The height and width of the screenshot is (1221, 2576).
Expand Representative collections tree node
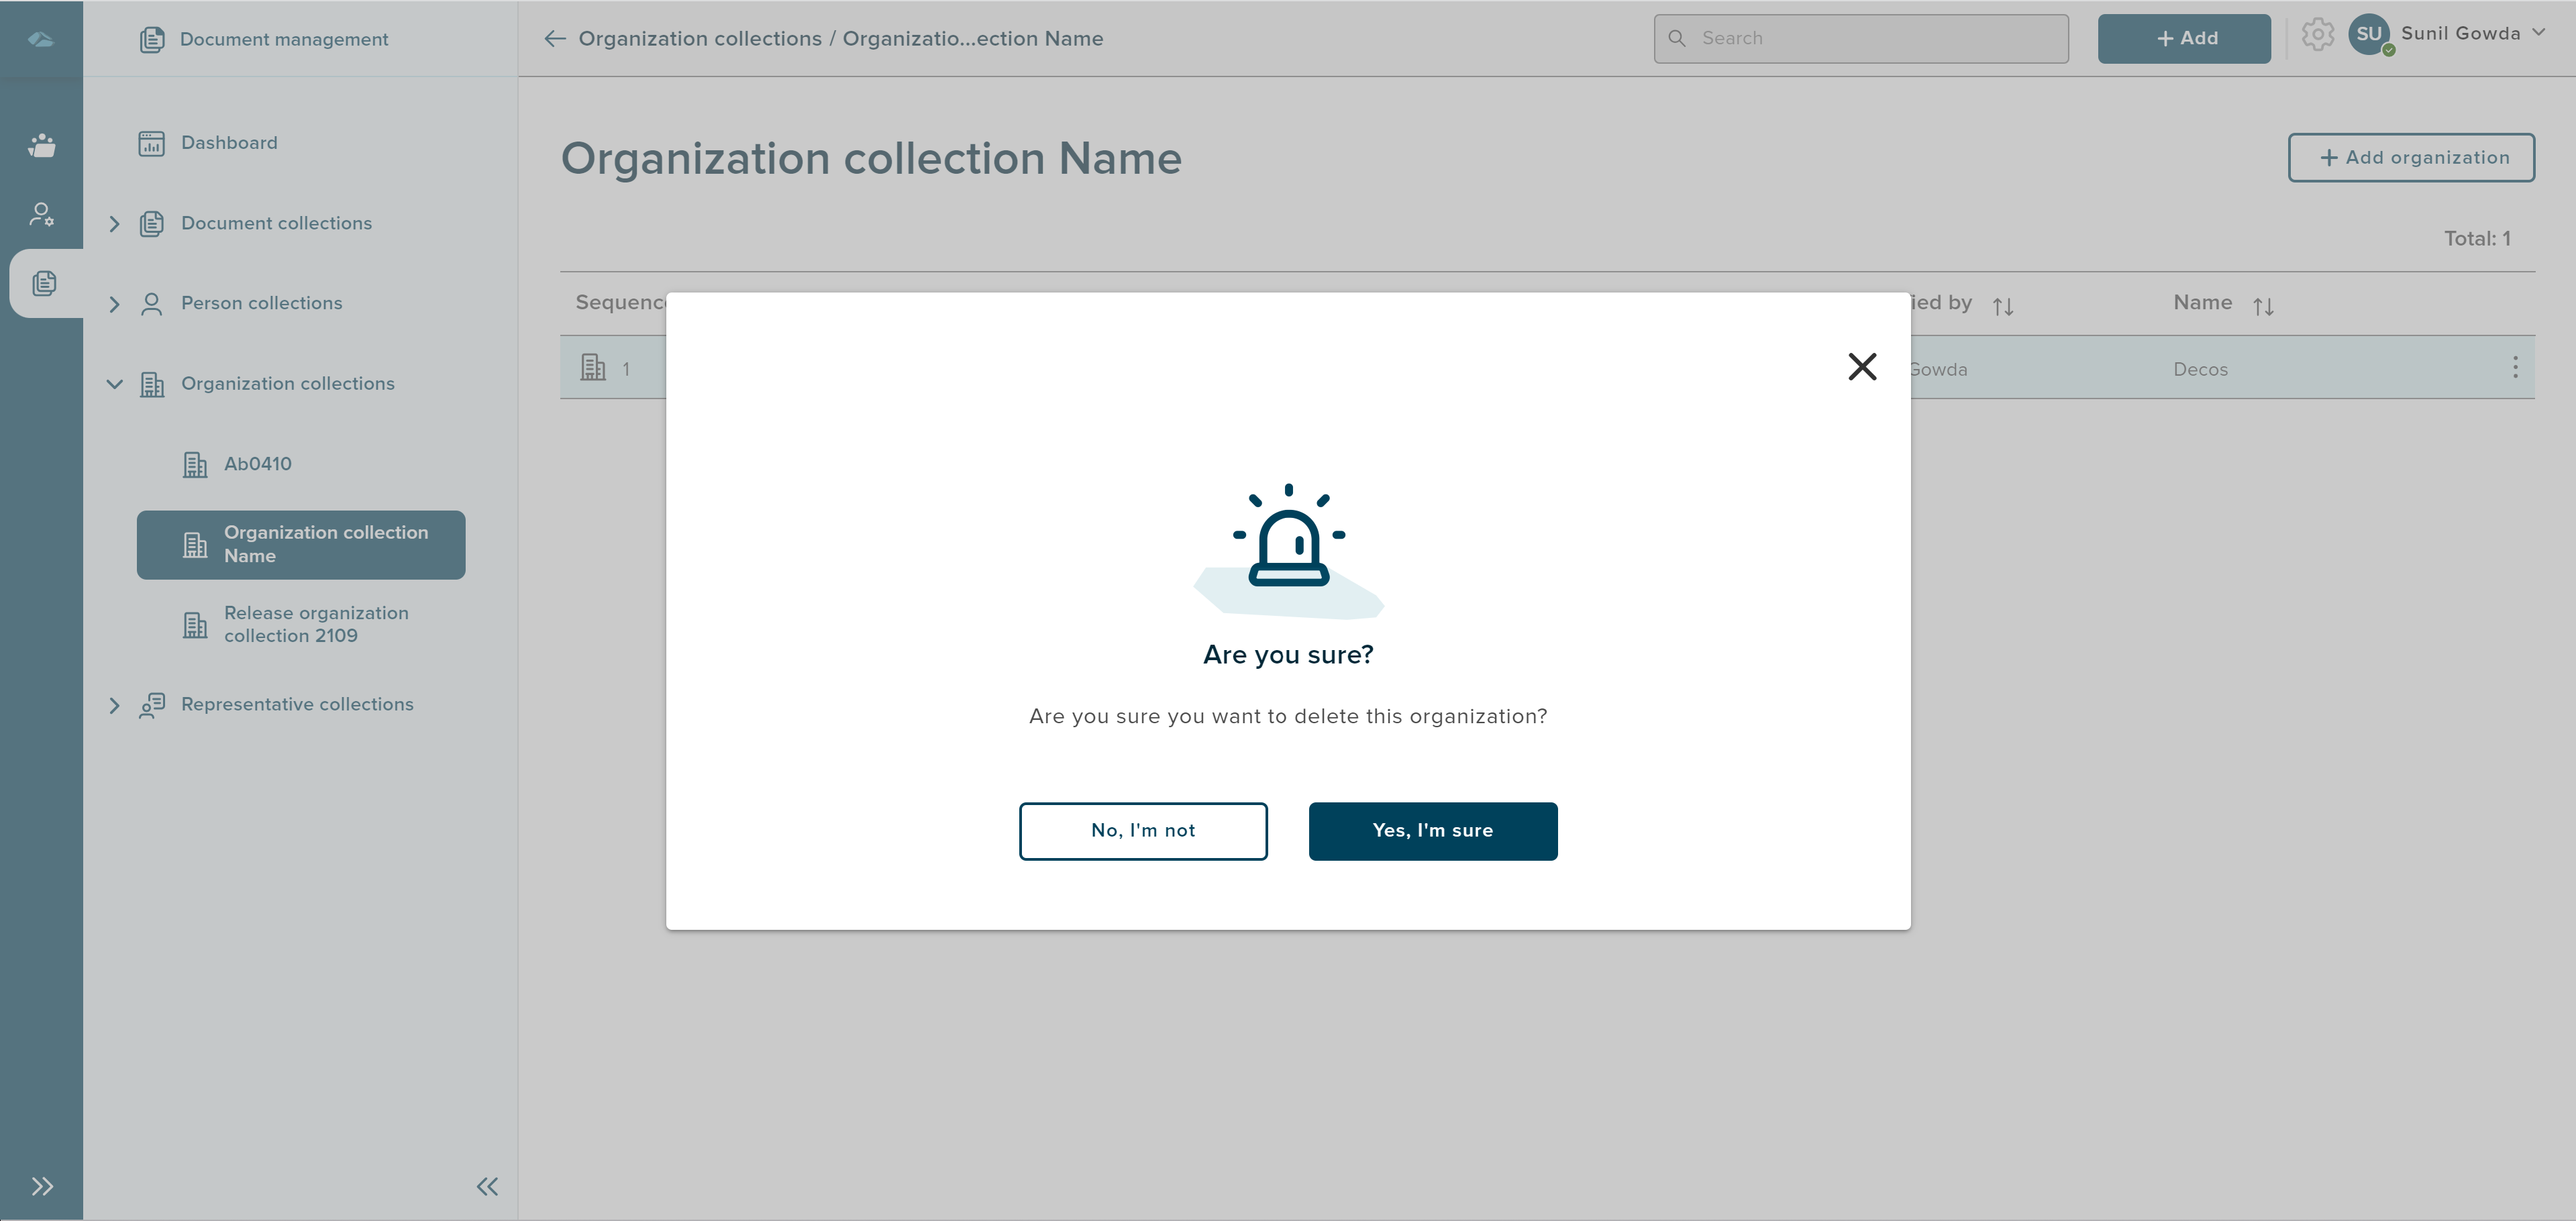[x=114, y=705]
